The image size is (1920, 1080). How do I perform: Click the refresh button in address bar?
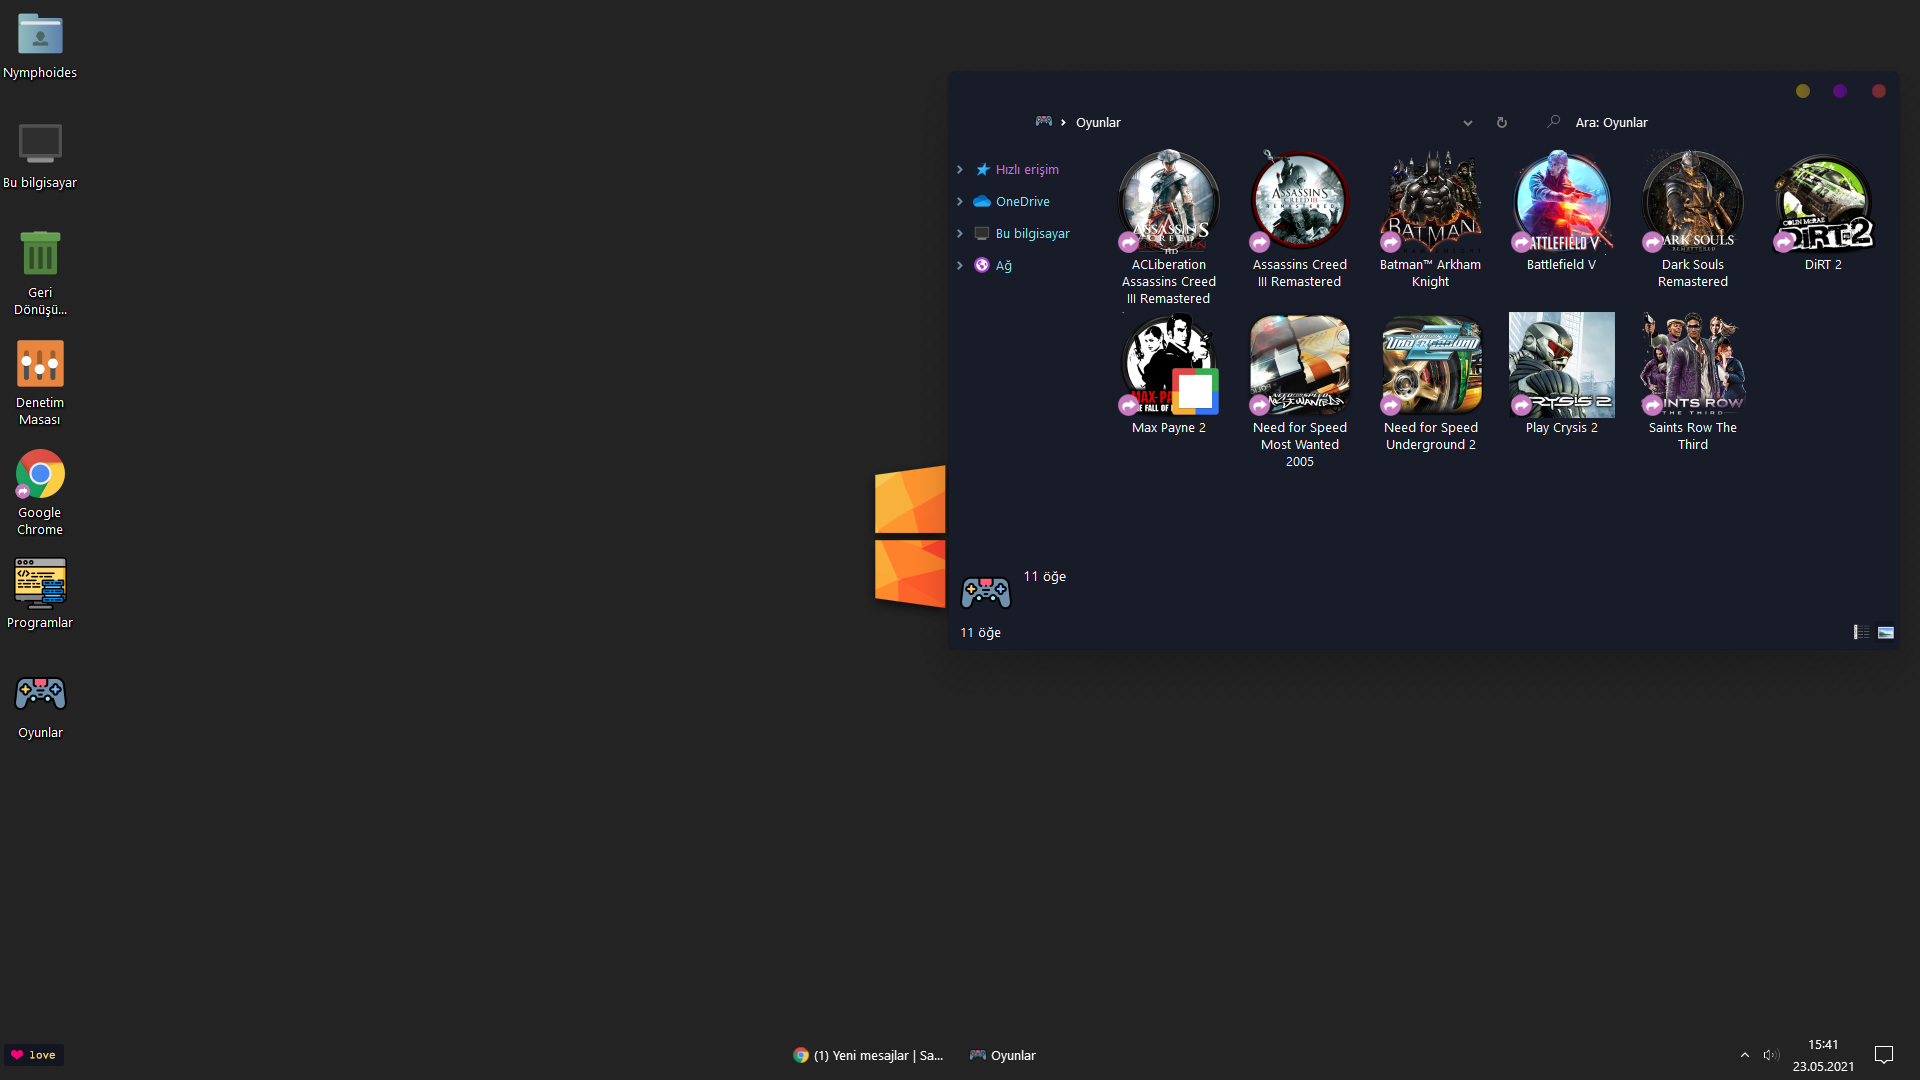pos(1501,123)
